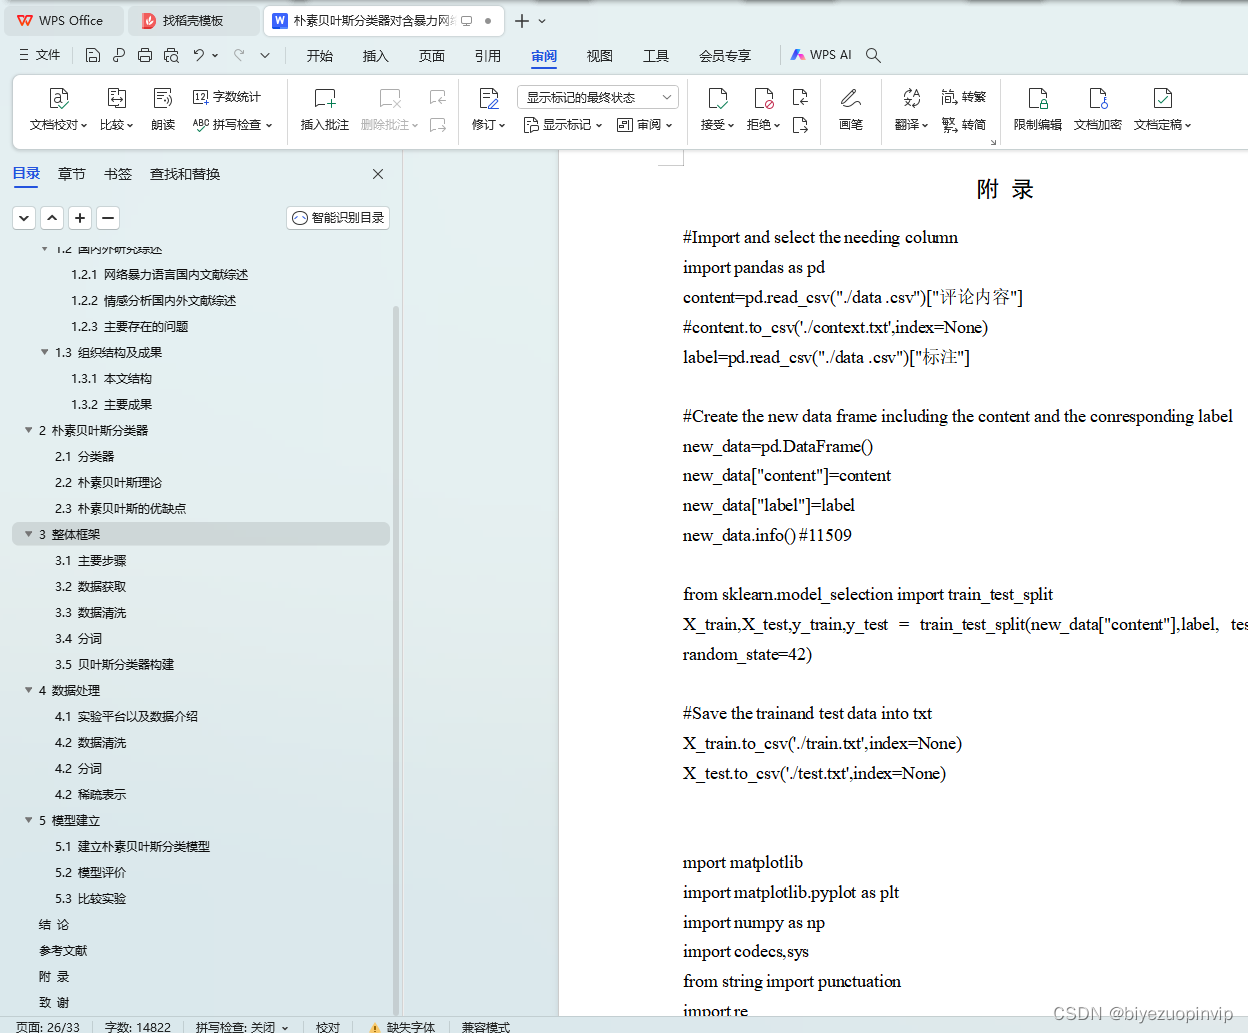Click 插入批注 insert comment
Screen dimensions: 1248x1033
[x=325, y=109]
